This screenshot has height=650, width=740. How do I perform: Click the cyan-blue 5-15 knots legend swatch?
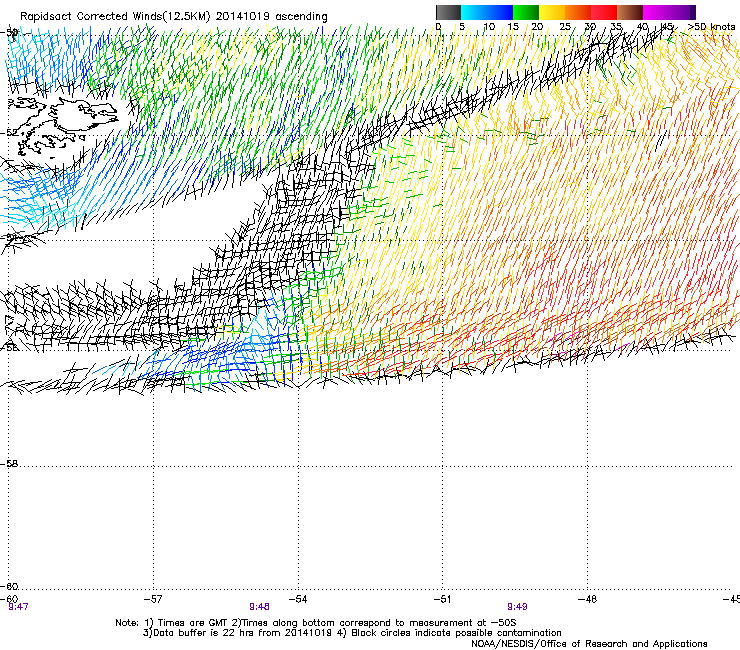tap(487, 12)
